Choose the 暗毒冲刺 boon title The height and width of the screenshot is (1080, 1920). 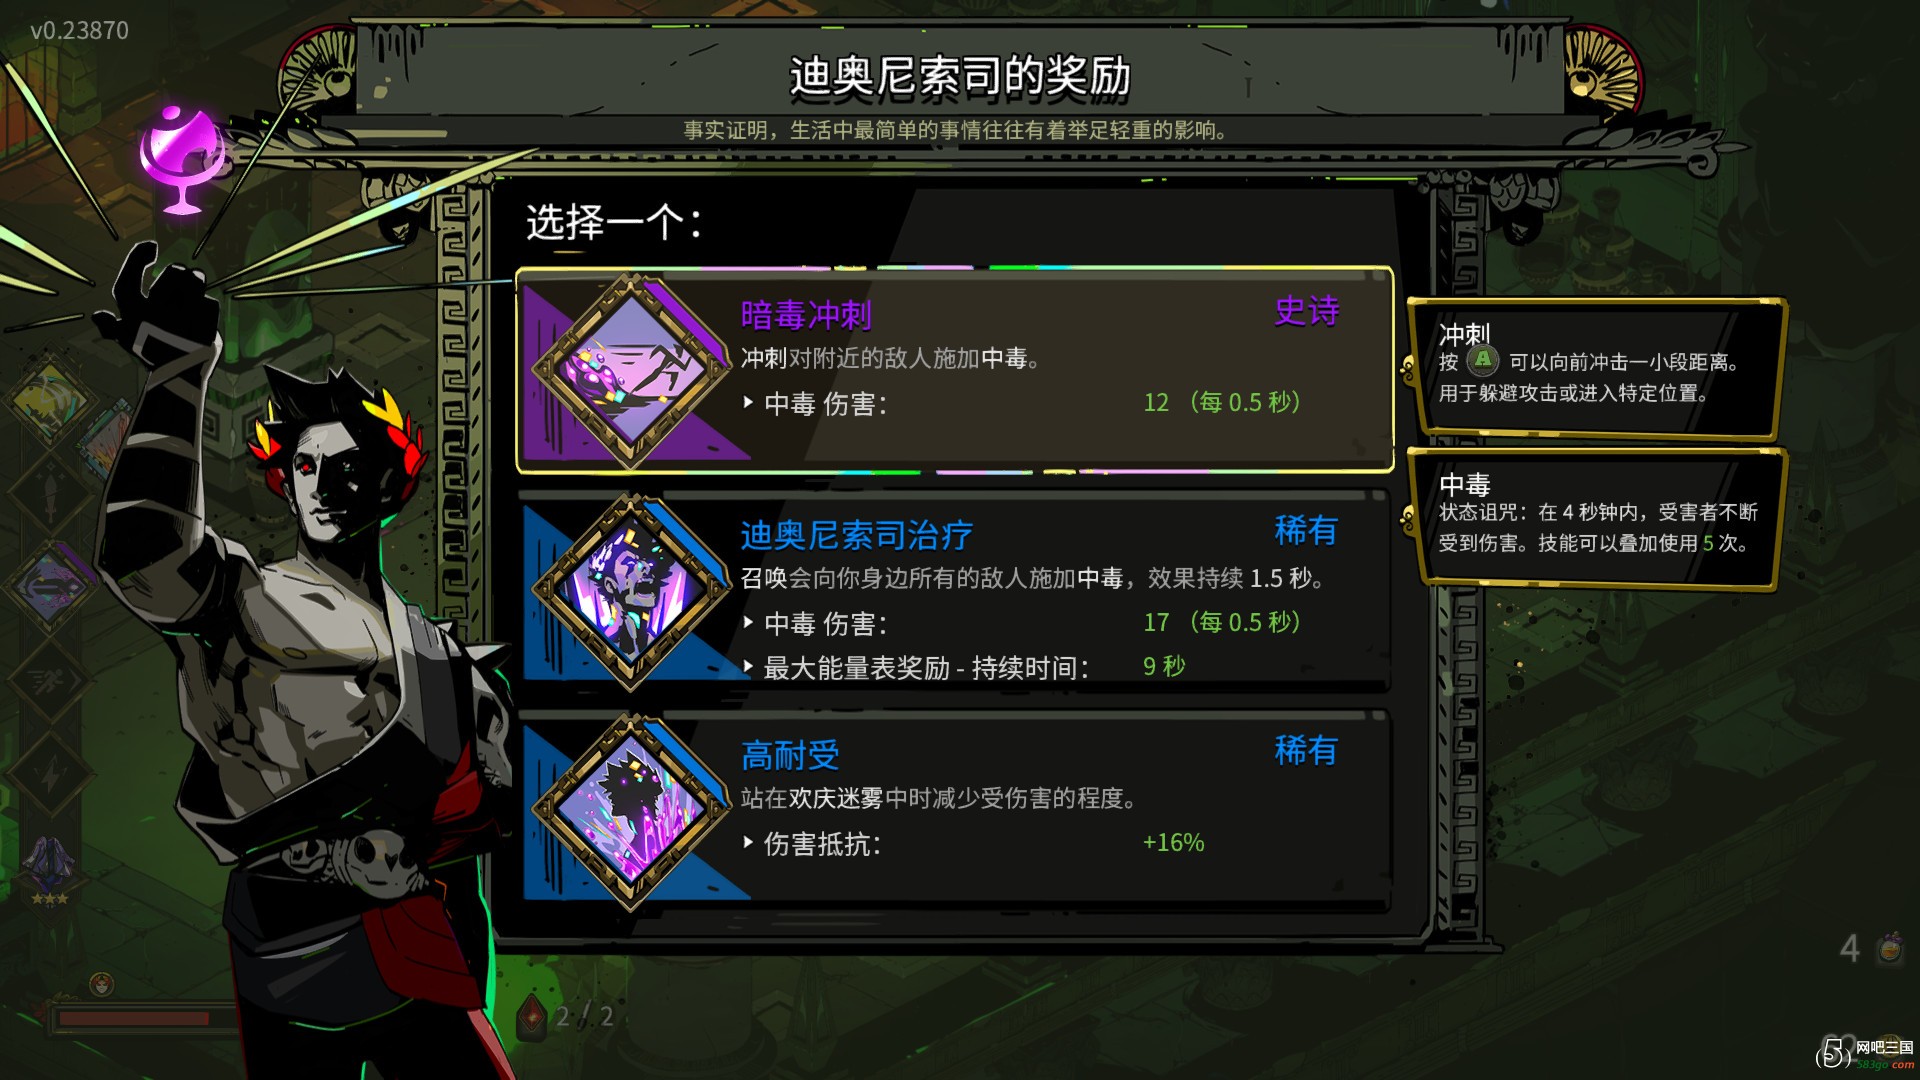(x=806, y=315)
